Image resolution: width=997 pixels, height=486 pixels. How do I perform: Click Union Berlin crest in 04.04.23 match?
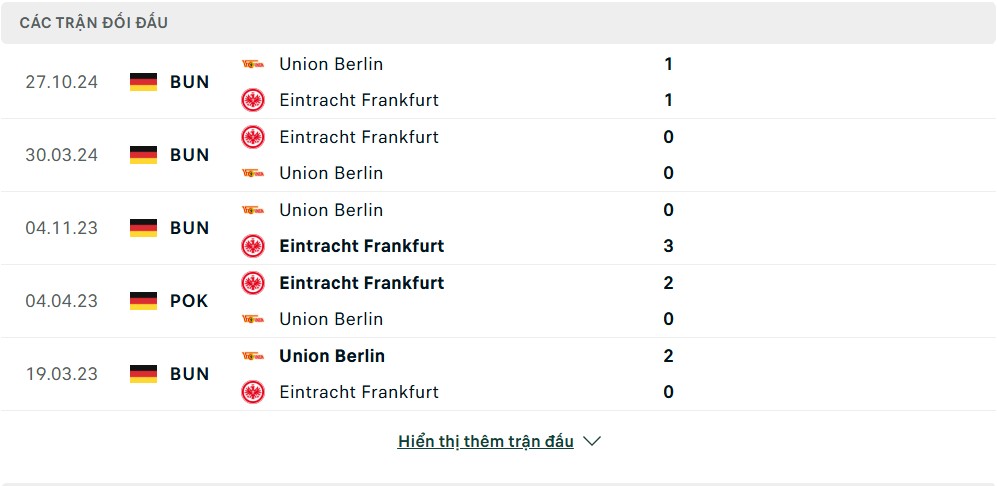253,319
